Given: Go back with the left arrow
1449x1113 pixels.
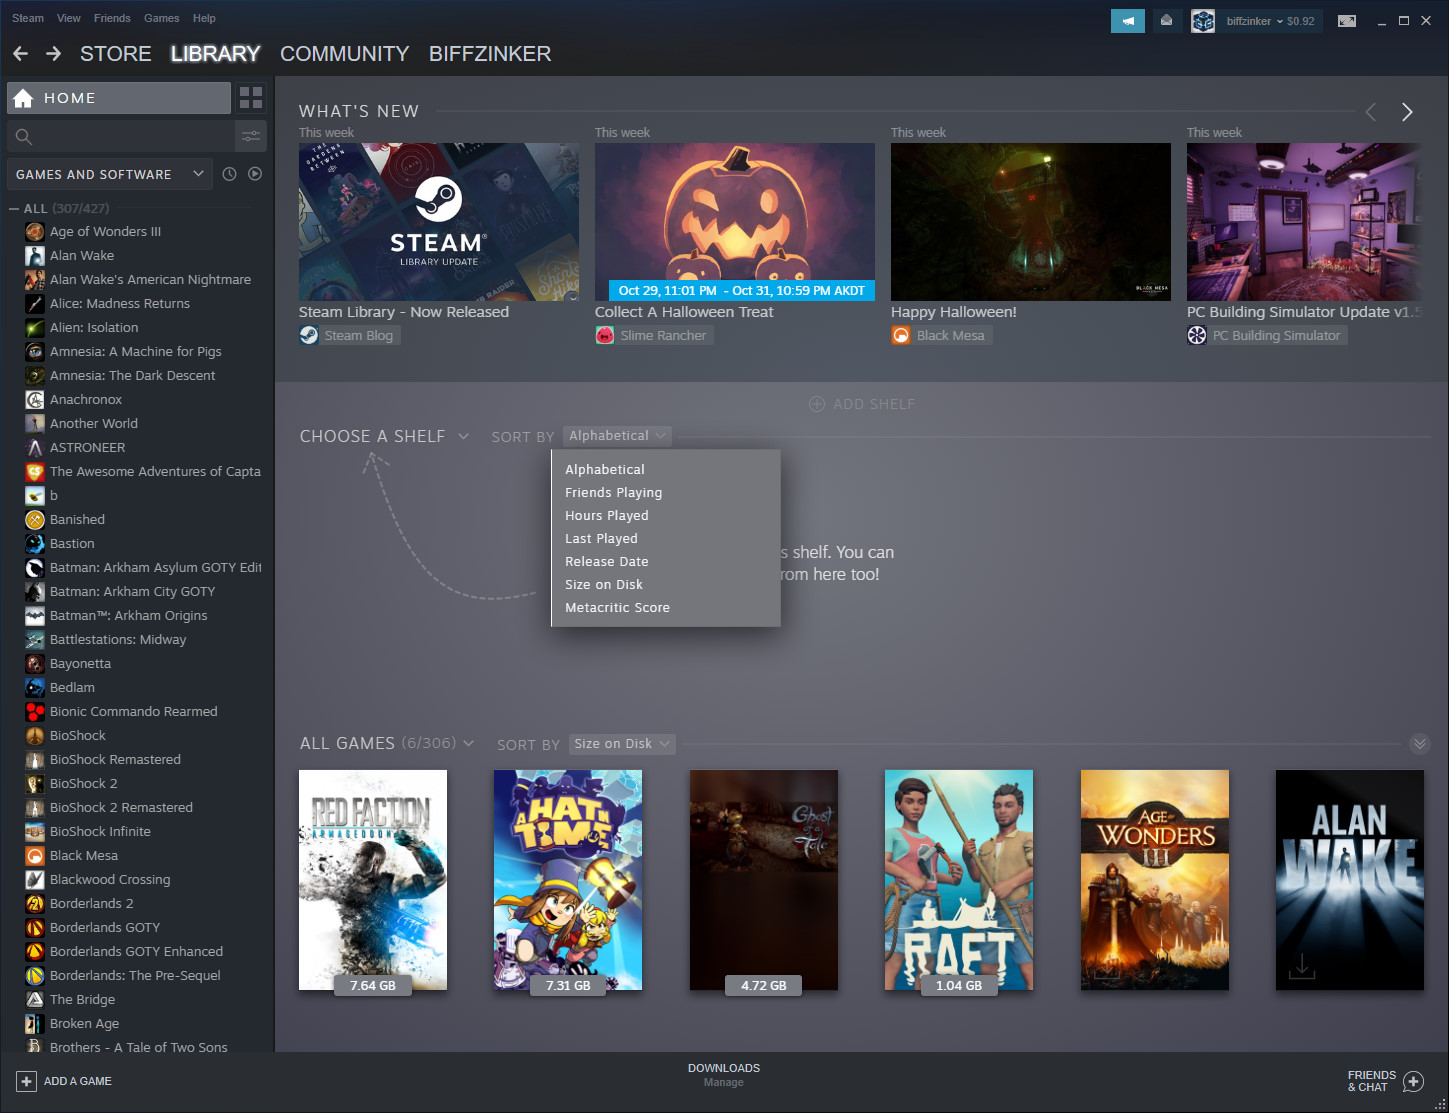Looking at the screenshot, I should click(x=20, y=54).
